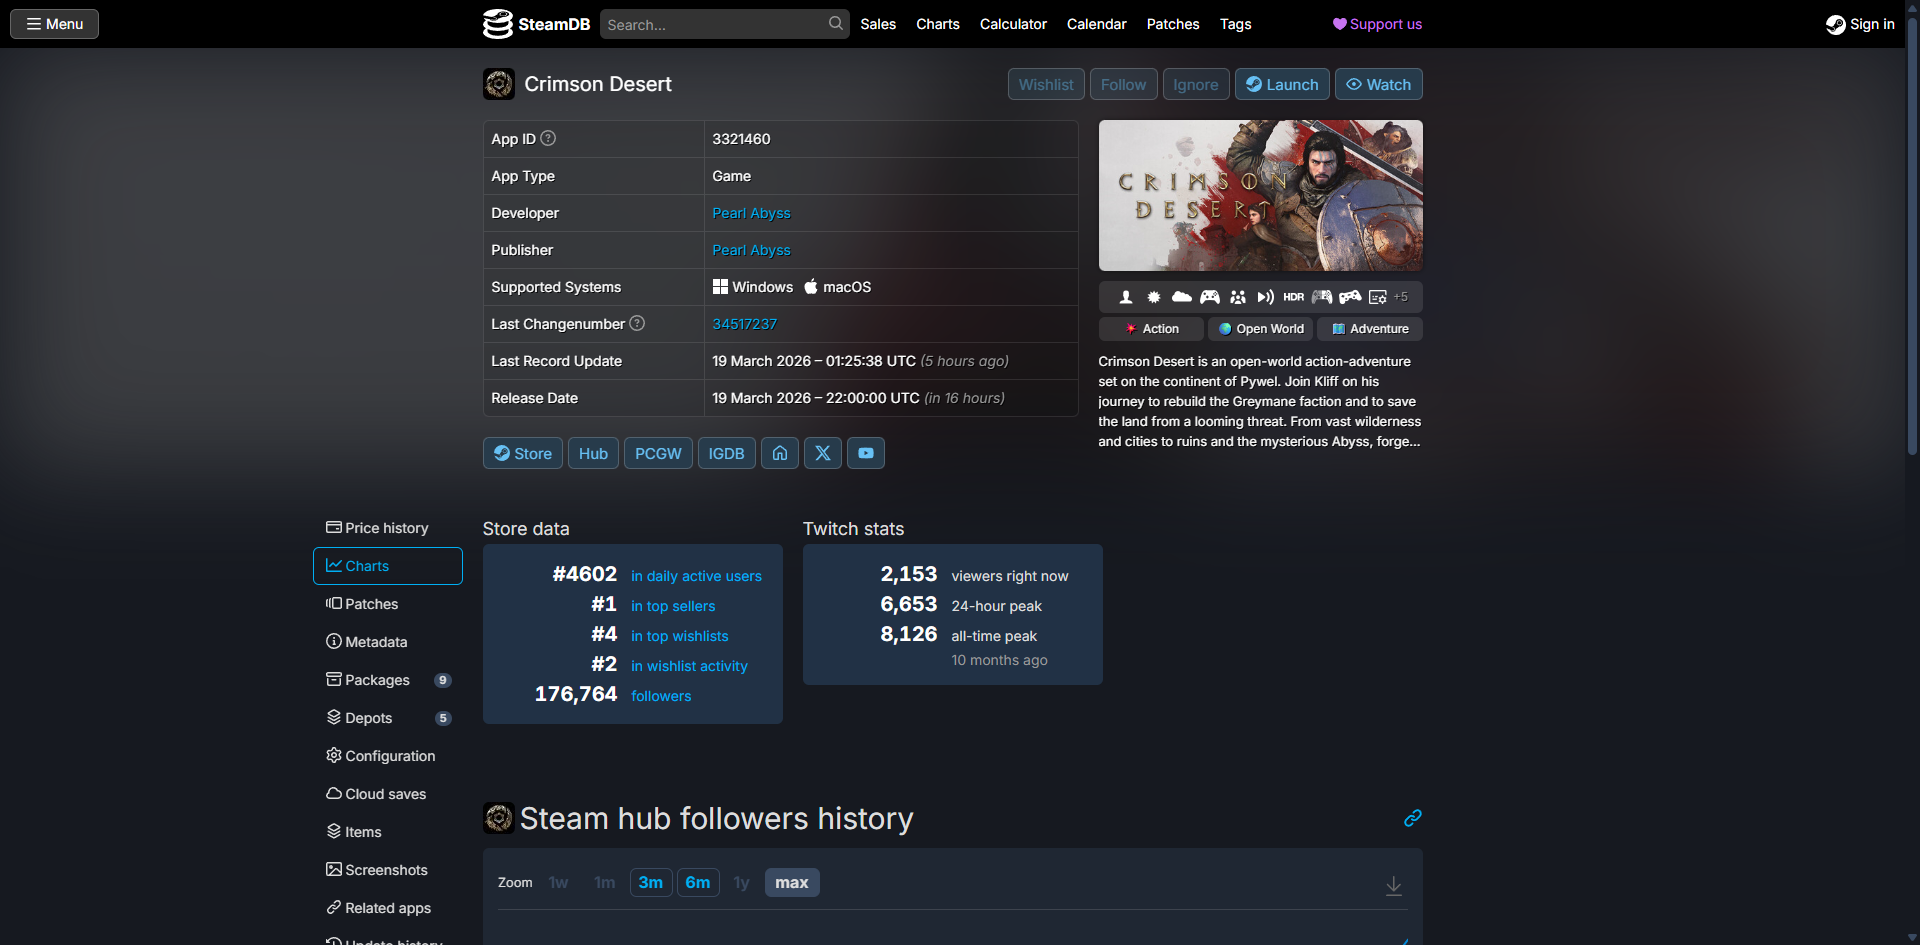
Task: Open the Cloud saves sidebar tab
Action: 388,794
